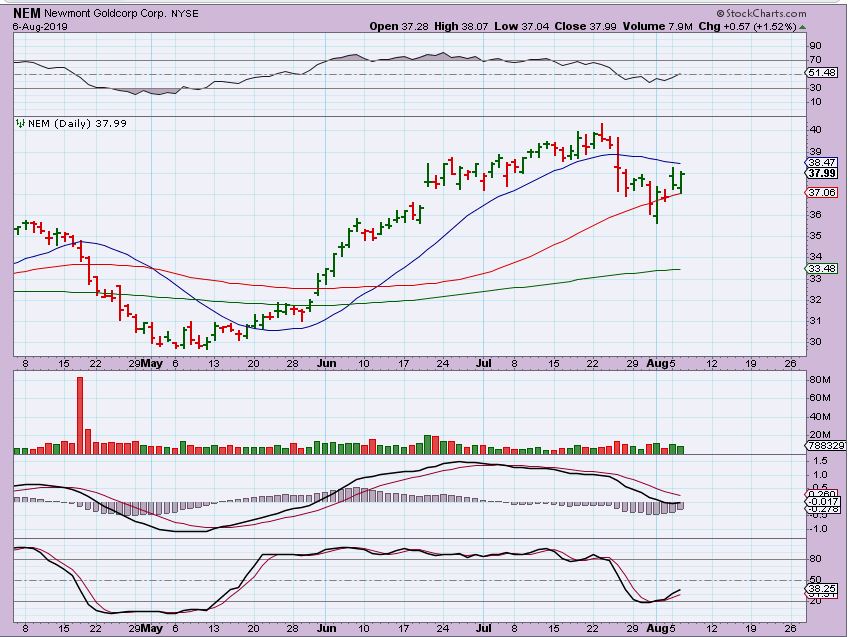Screen dimensions: 849x637
Task: Click the MACD label -0.017
Action: pyautogui.click(x=822, y=502)
